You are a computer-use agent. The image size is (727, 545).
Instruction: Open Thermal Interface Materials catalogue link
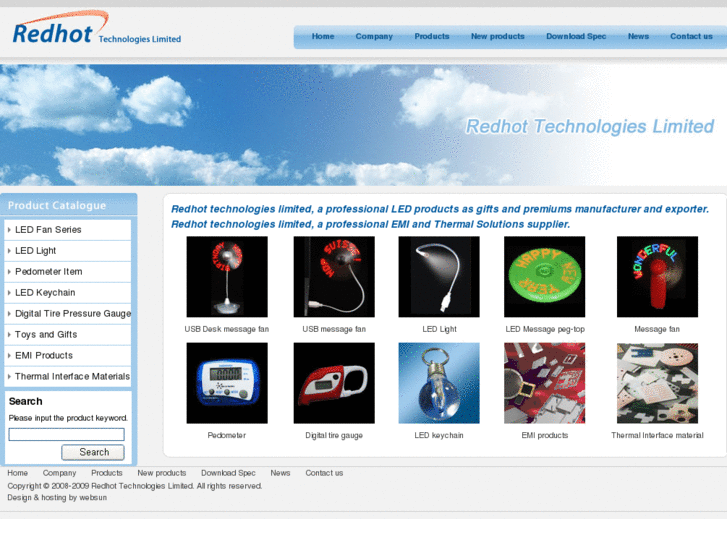72,376
